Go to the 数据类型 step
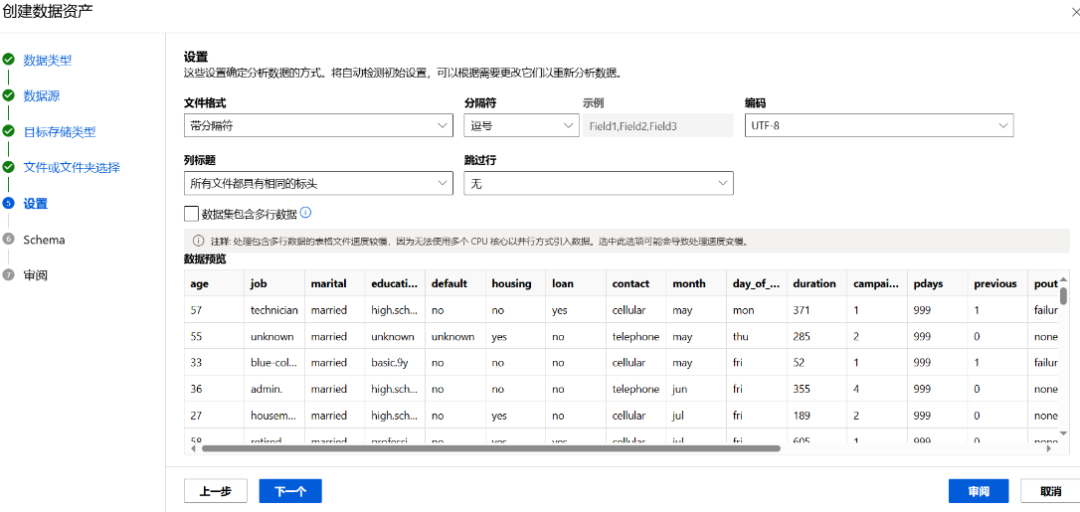1080x512 pixels. coord(48,60)
